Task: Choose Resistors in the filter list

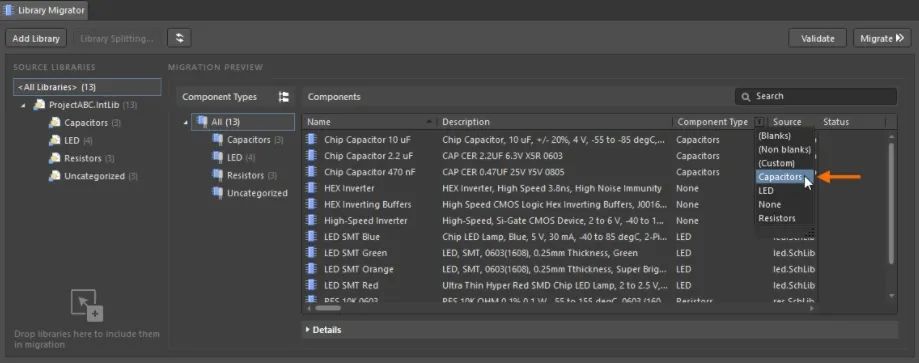Action: [x=777, y=218]
